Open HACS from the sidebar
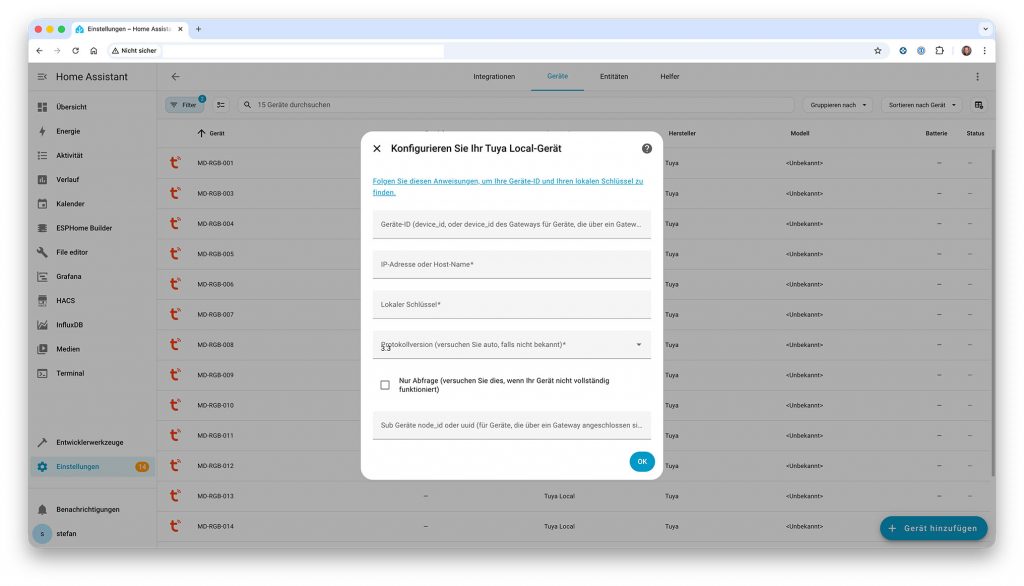 tap(66, 300)
